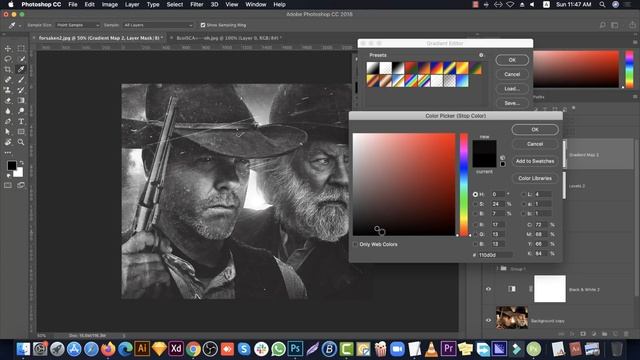Viewport: 640px width, 360px height.
Task: Open the eyedropper tool preset picker arrow
Action: [20, 25]
